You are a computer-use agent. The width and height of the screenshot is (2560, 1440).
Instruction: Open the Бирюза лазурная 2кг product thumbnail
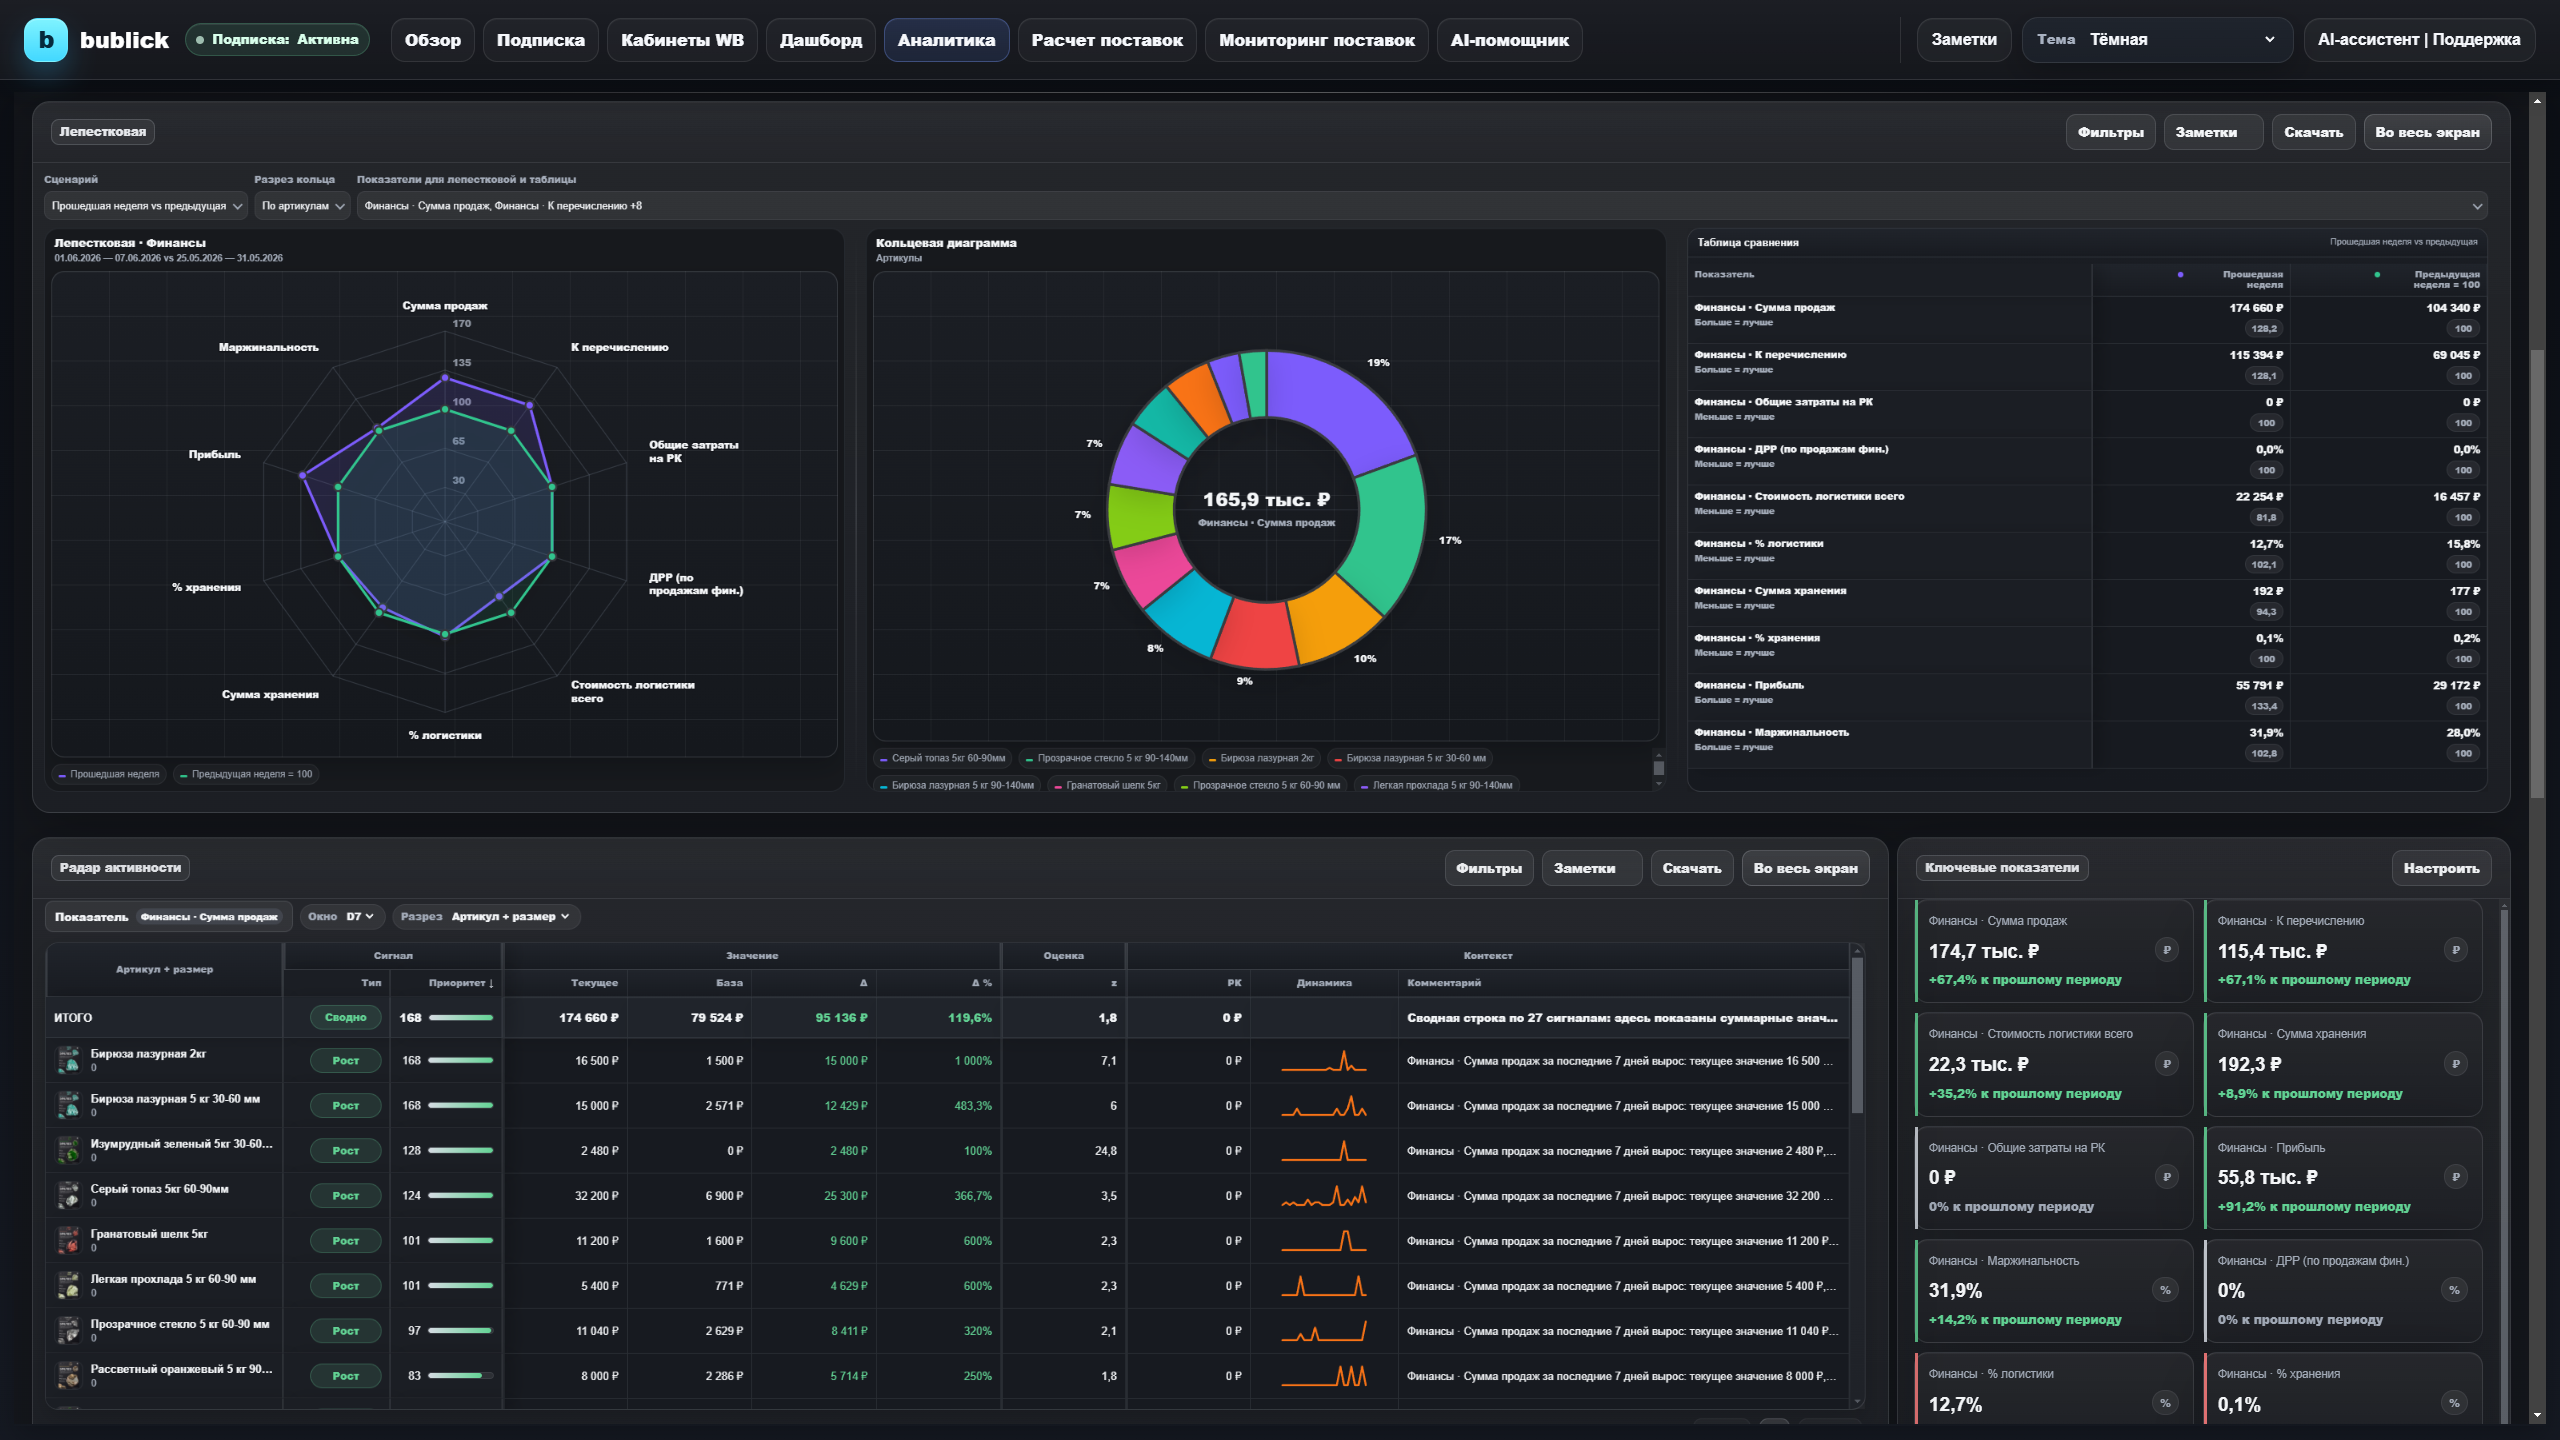(69, 1060)
